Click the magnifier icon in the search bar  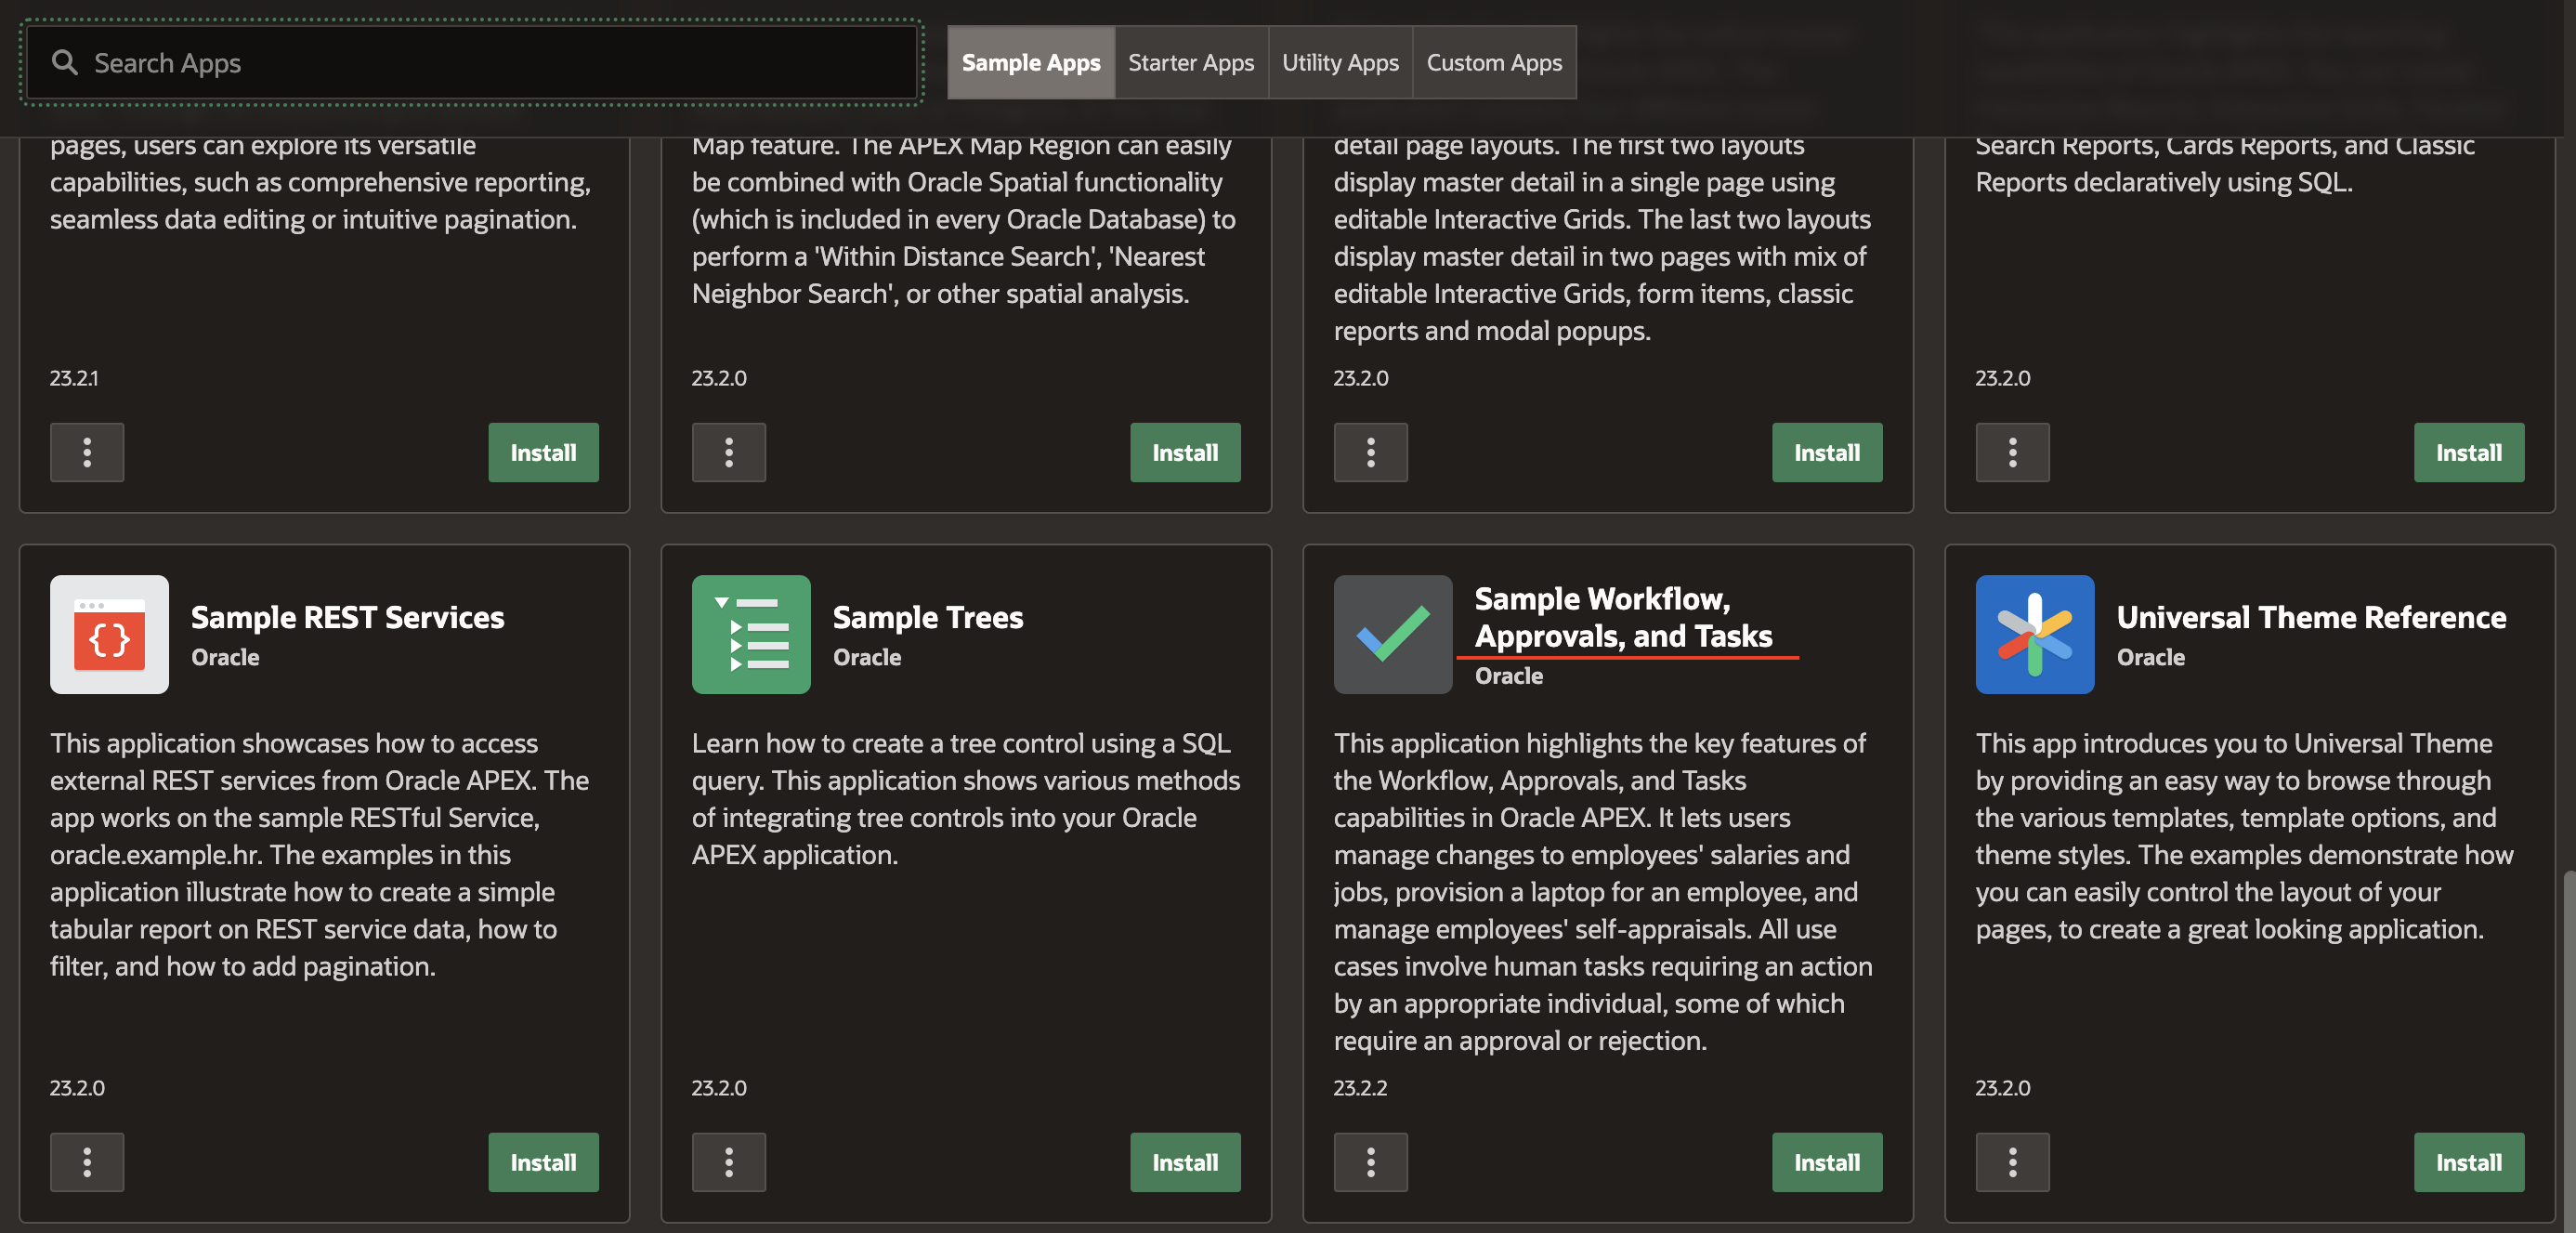coord(66,61)
